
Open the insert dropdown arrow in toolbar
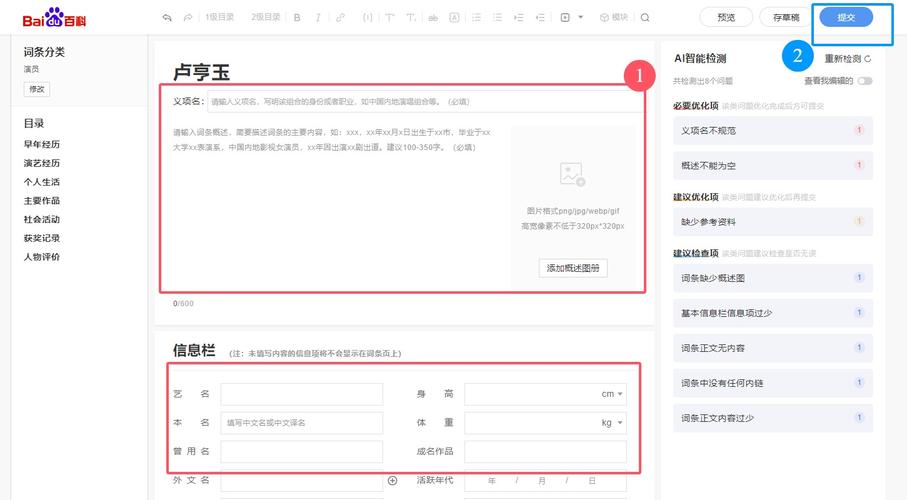pyautogui.click(x=581, y=17)
